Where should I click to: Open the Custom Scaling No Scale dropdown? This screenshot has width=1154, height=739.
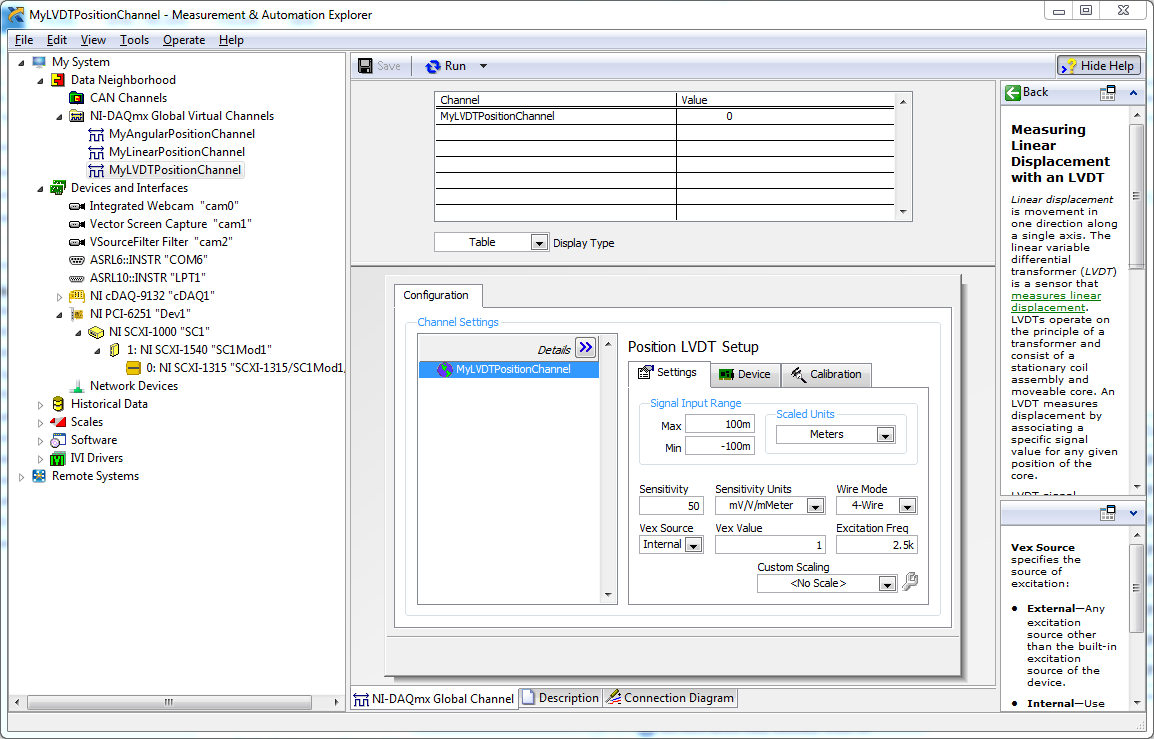pos(888,584)
